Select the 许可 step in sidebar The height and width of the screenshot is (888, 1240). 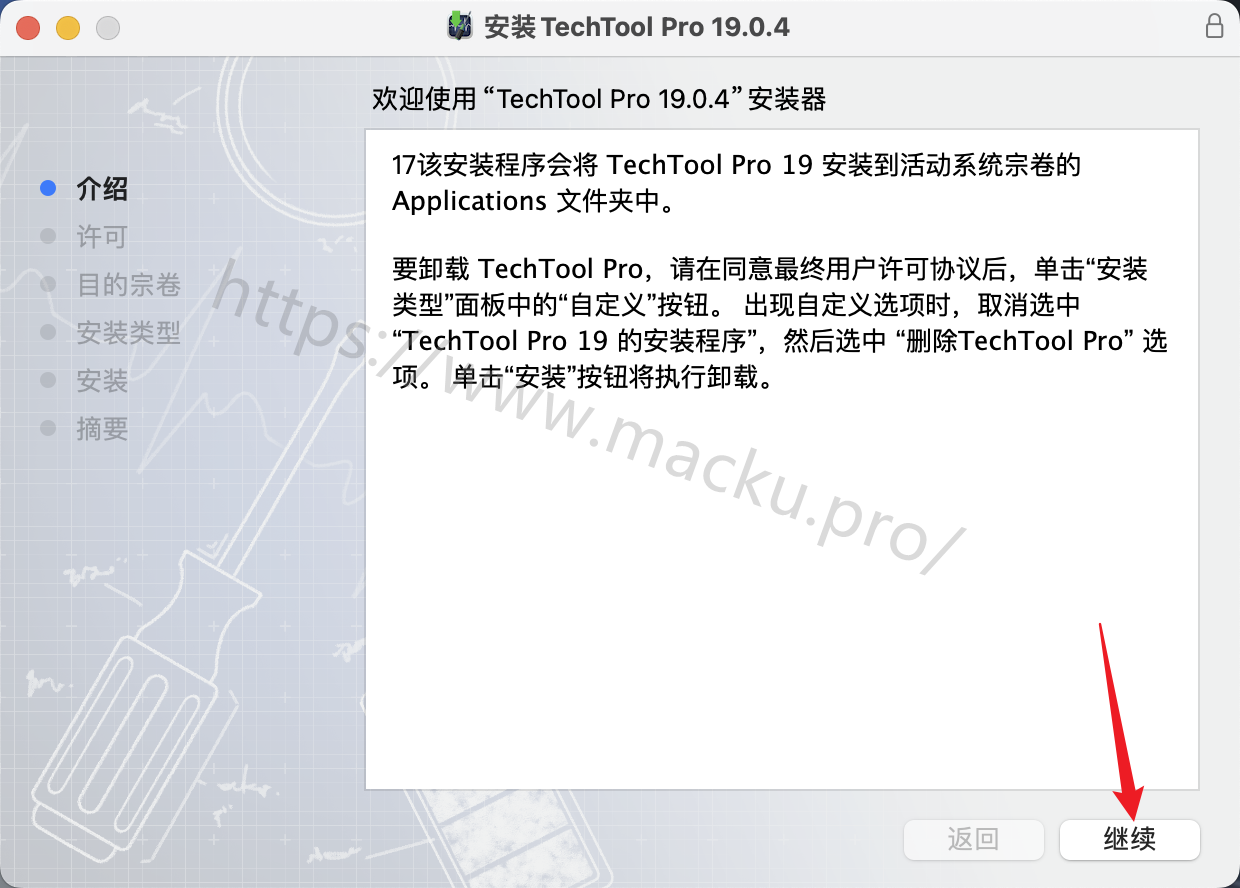click(102, 236)
